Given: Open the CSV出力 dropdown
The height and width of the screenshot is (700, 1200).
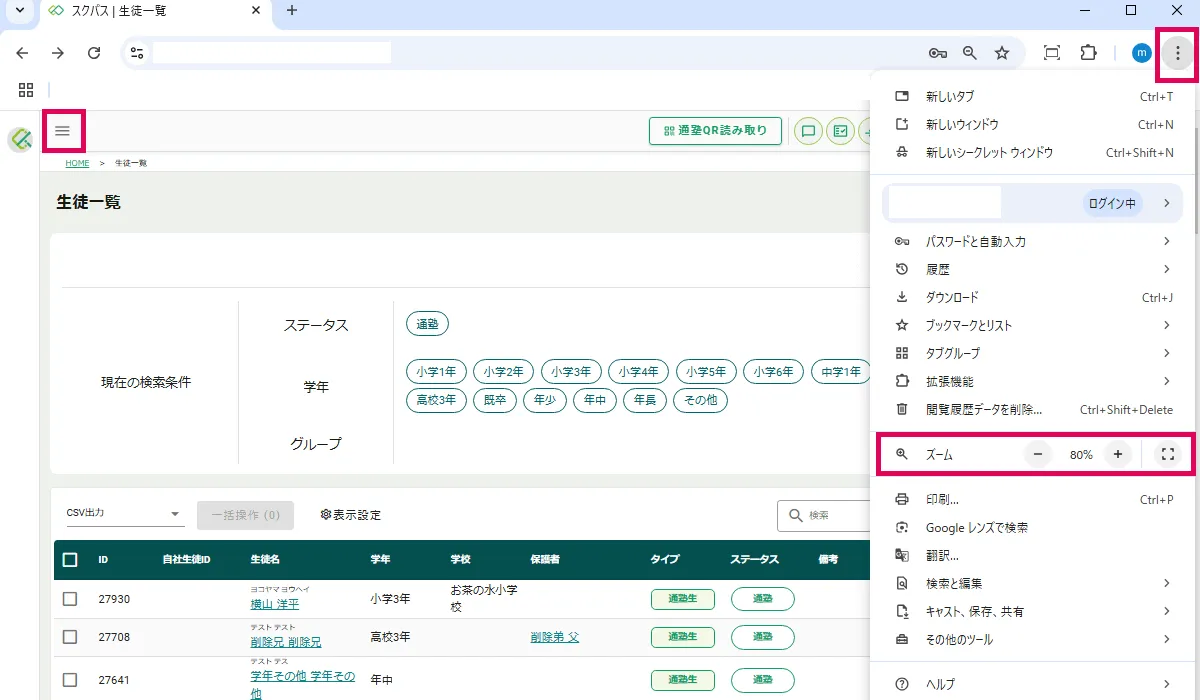Looking at the screenshot, I should pos(124,514).
